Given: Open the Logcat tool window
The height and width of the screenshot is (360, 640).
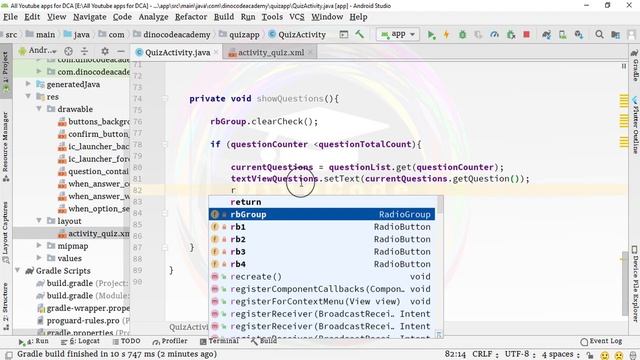Looking at the screenshot, I should tap(80, 341).
